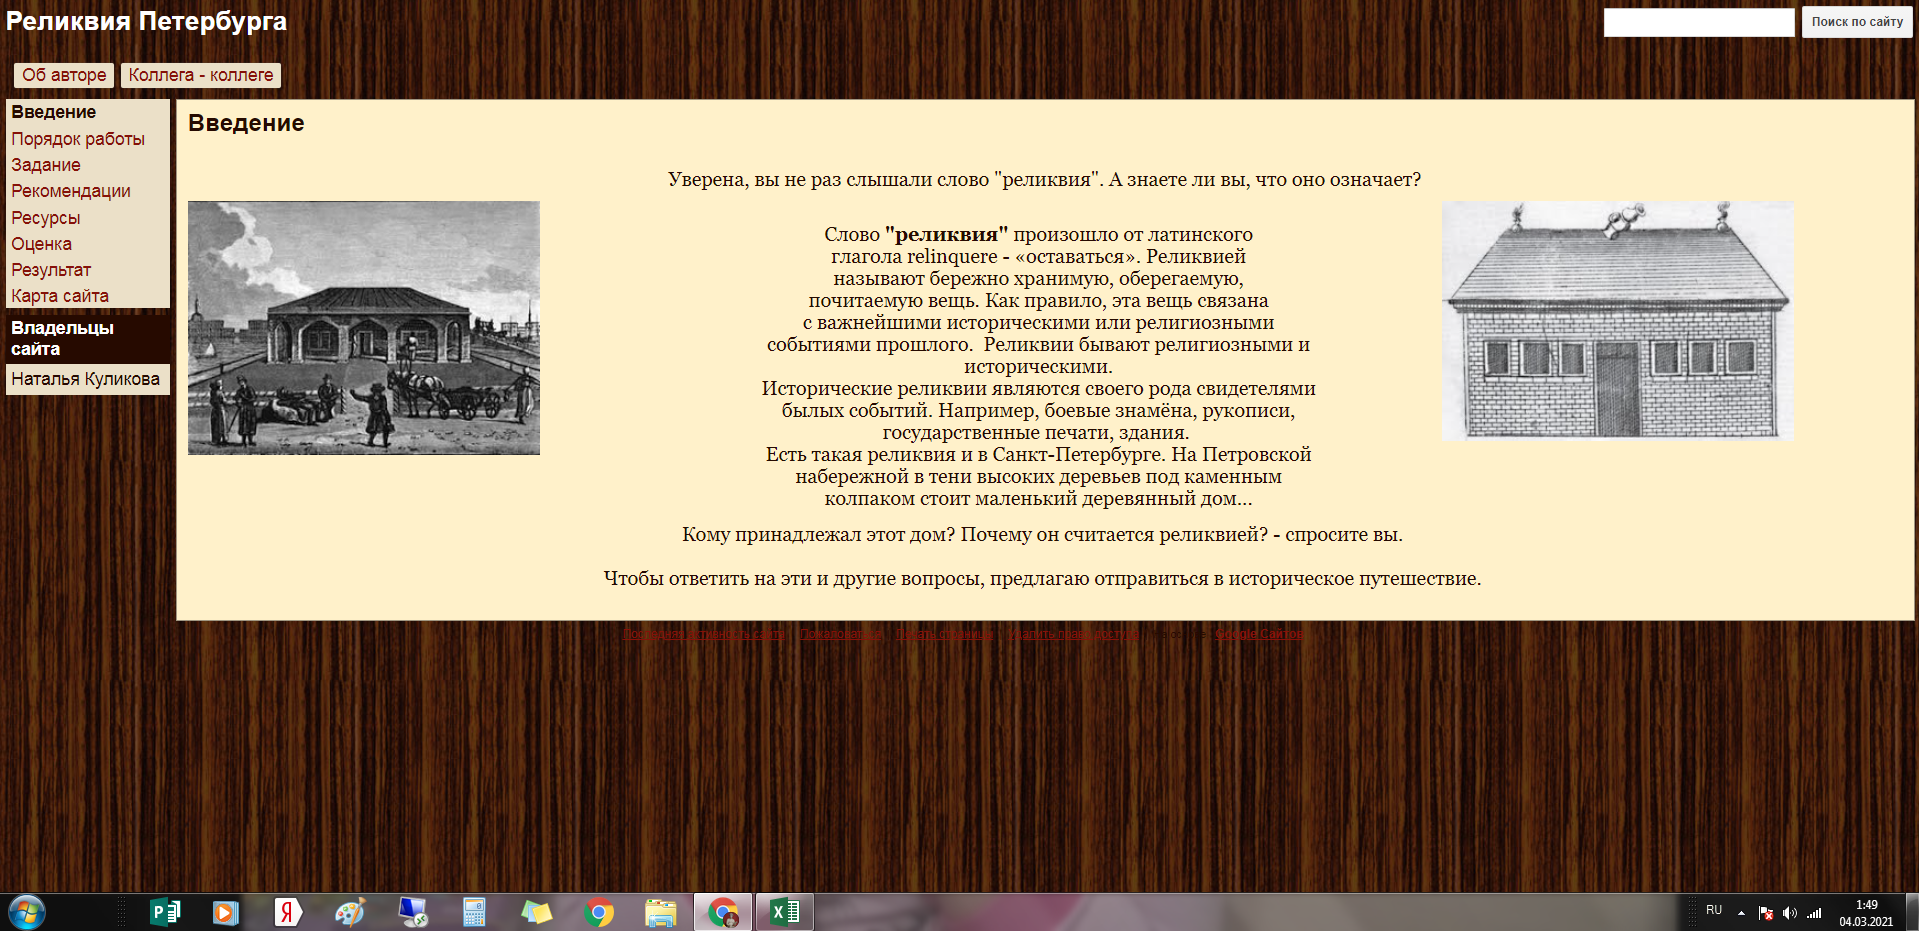Open Sticky Notes from the taskbar
This screenshot has height=931, width=1919.
pos(536,912)
